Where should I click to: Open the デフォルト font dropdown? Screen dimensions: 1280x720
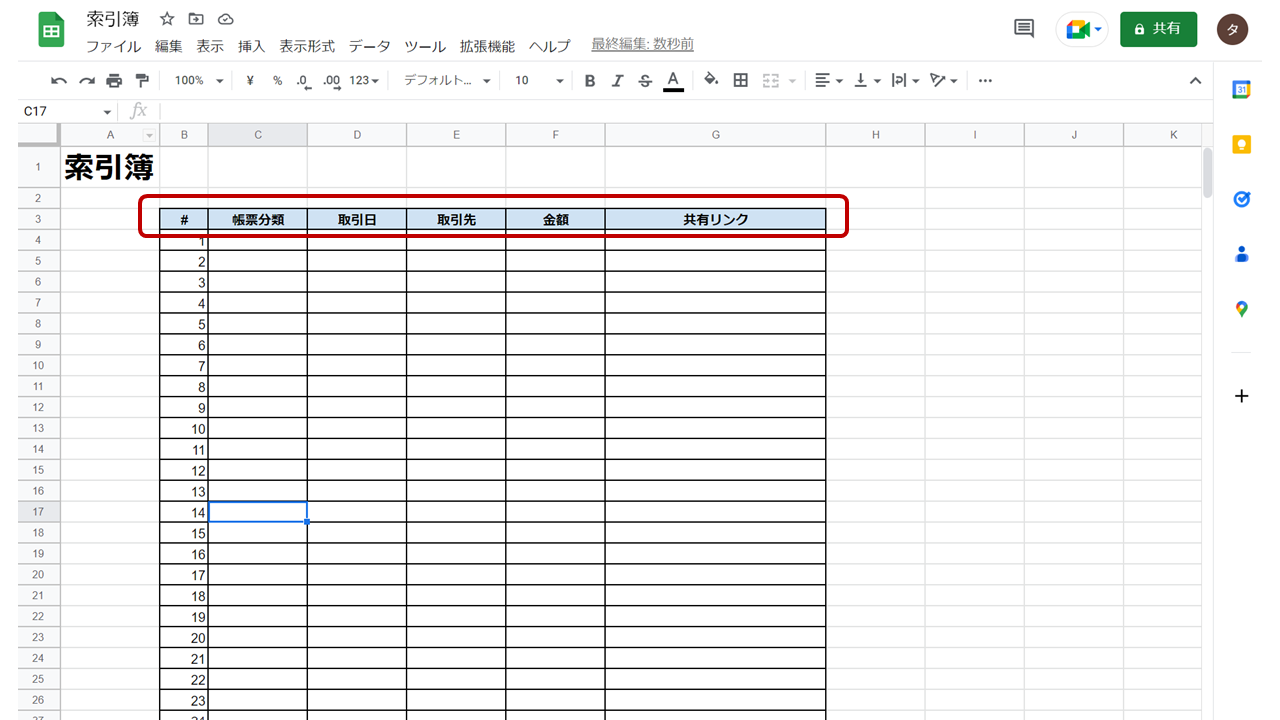click(x=447, y=81)
